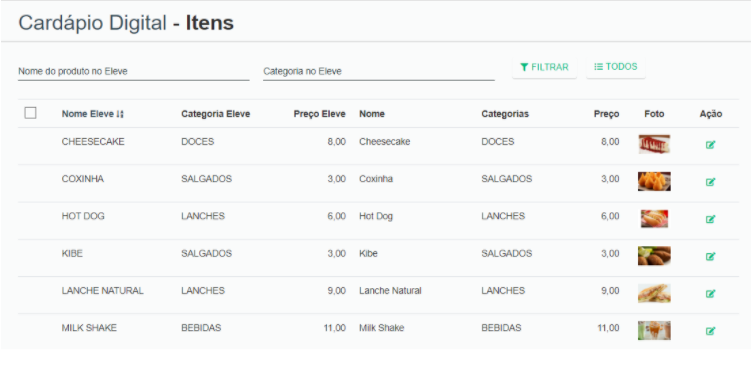The width and height of the screenshot is (751, 374).
Task: Select the CHEESECAKE Nome Eleve cell
Action: [93, 142]
